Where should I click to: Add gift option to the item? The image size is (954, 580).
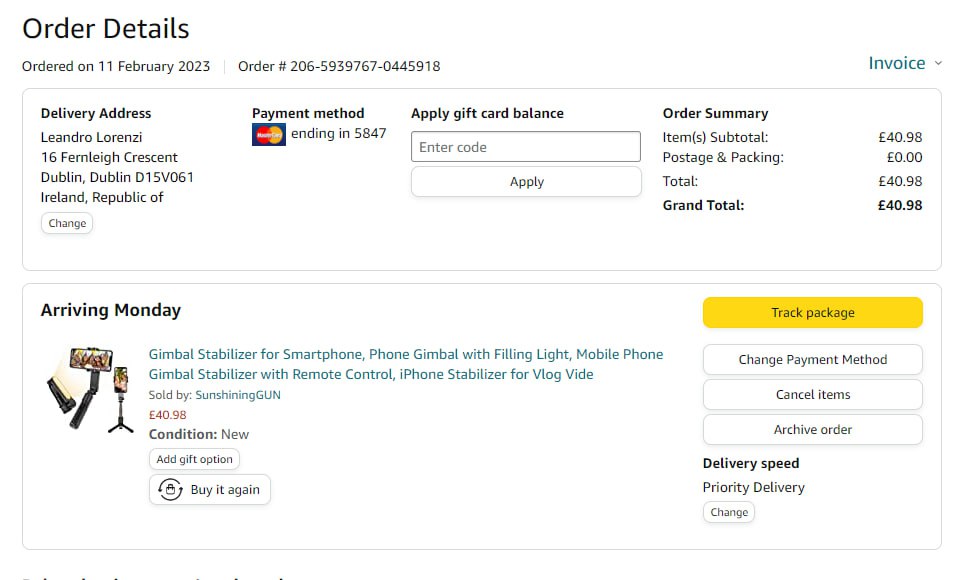pyautogui.click(x=195, y=460)
